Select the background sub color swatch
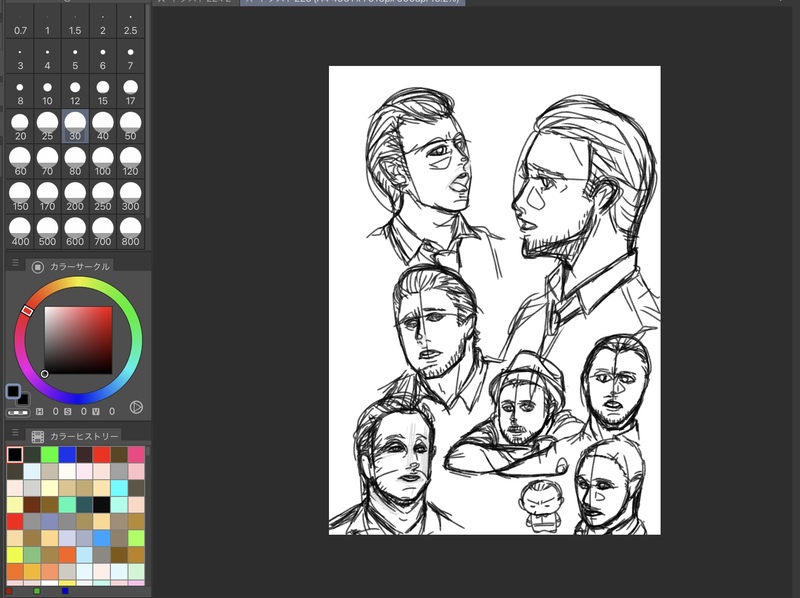Screen dimensions: 800x598 (23, 399)
